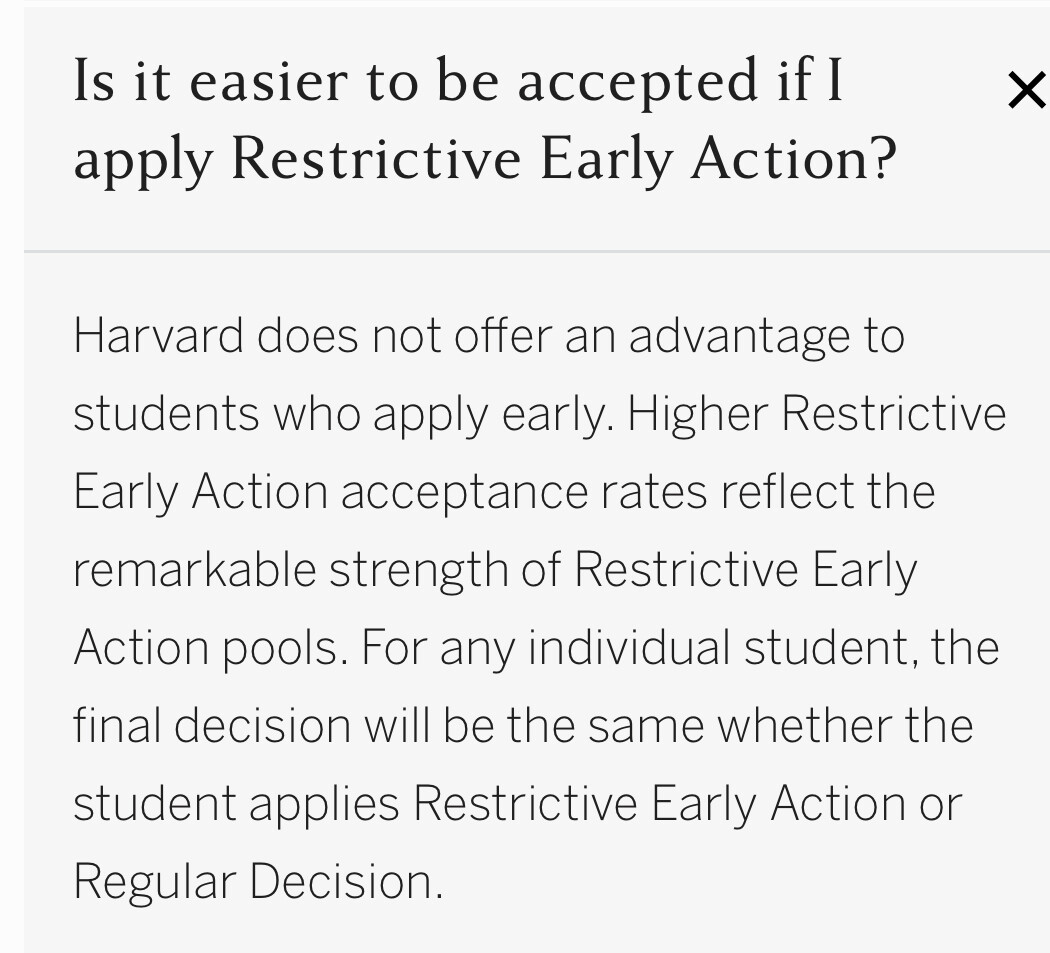Click the 'Regular Decision.' text

[x=258, y=882]
